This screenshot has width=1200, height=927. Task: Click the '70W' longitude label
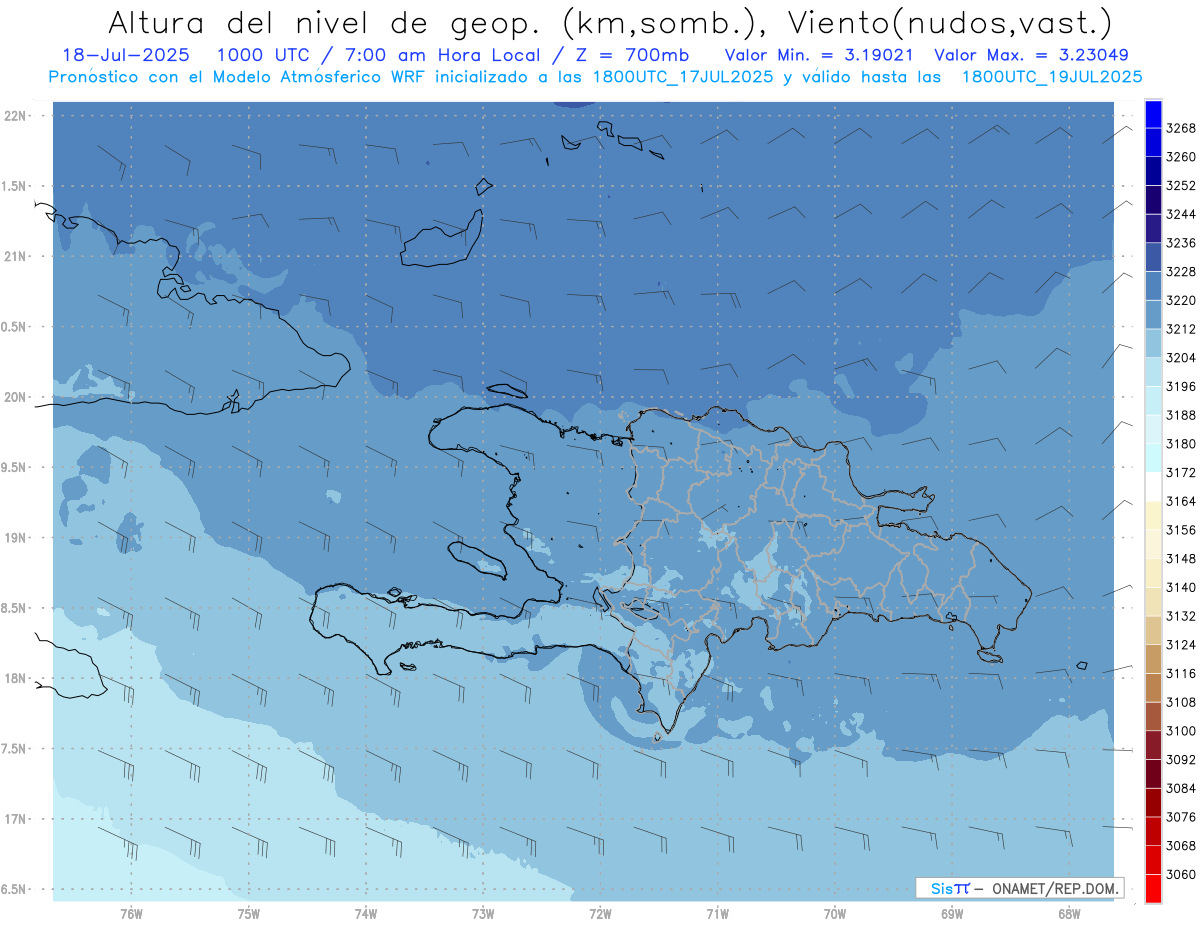(x=835, y=913)
